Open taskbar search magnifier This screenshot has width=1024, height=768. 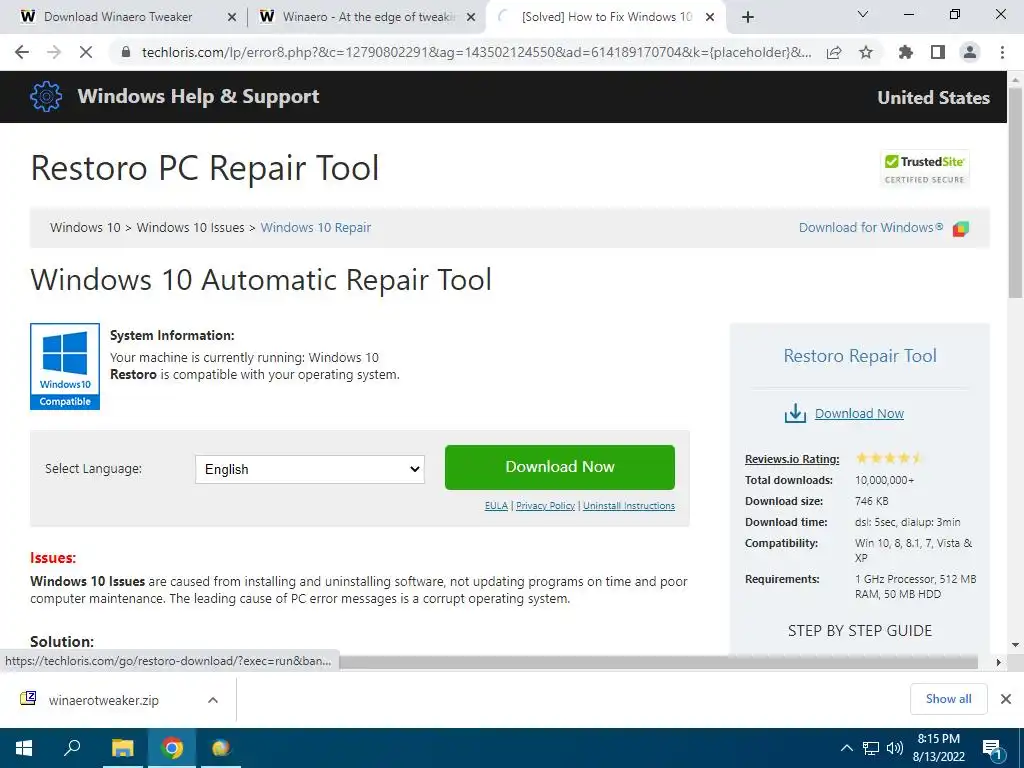[x=72, y=748]
